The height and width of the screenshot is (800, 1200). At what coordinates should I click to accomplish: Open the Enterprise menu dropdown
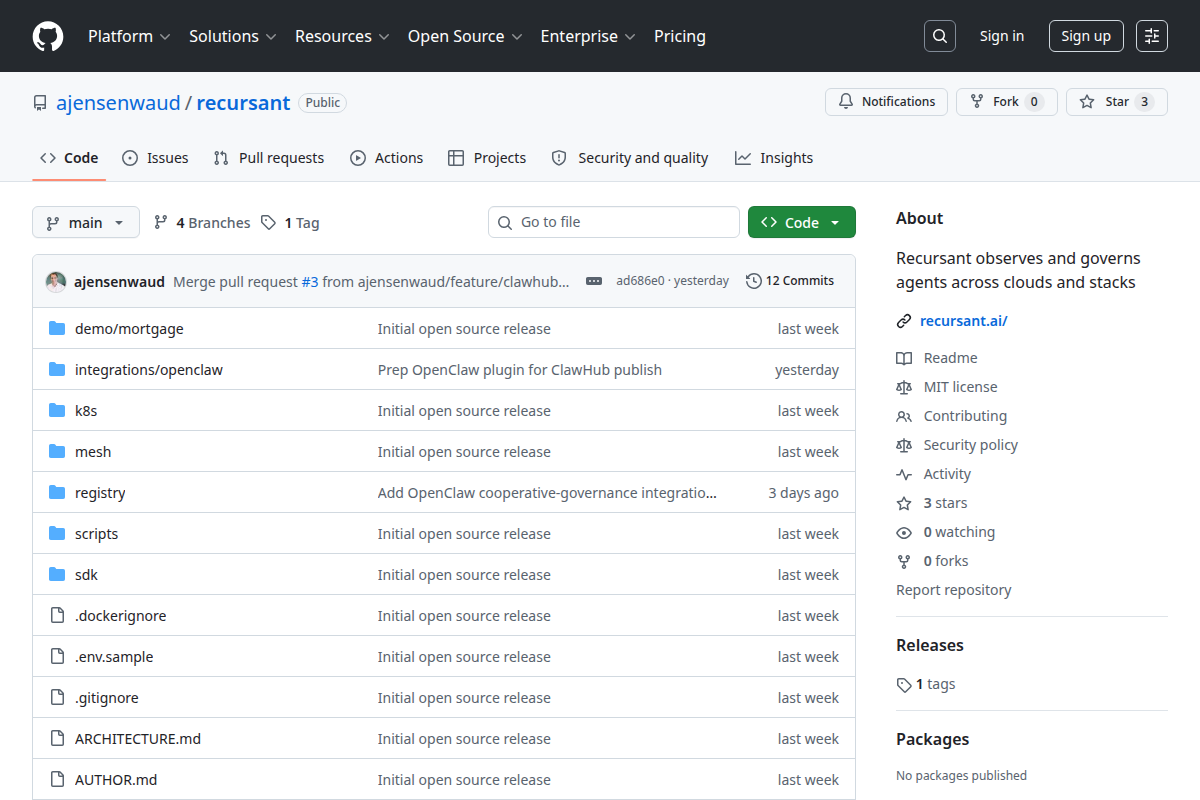[x=588, y=36]
